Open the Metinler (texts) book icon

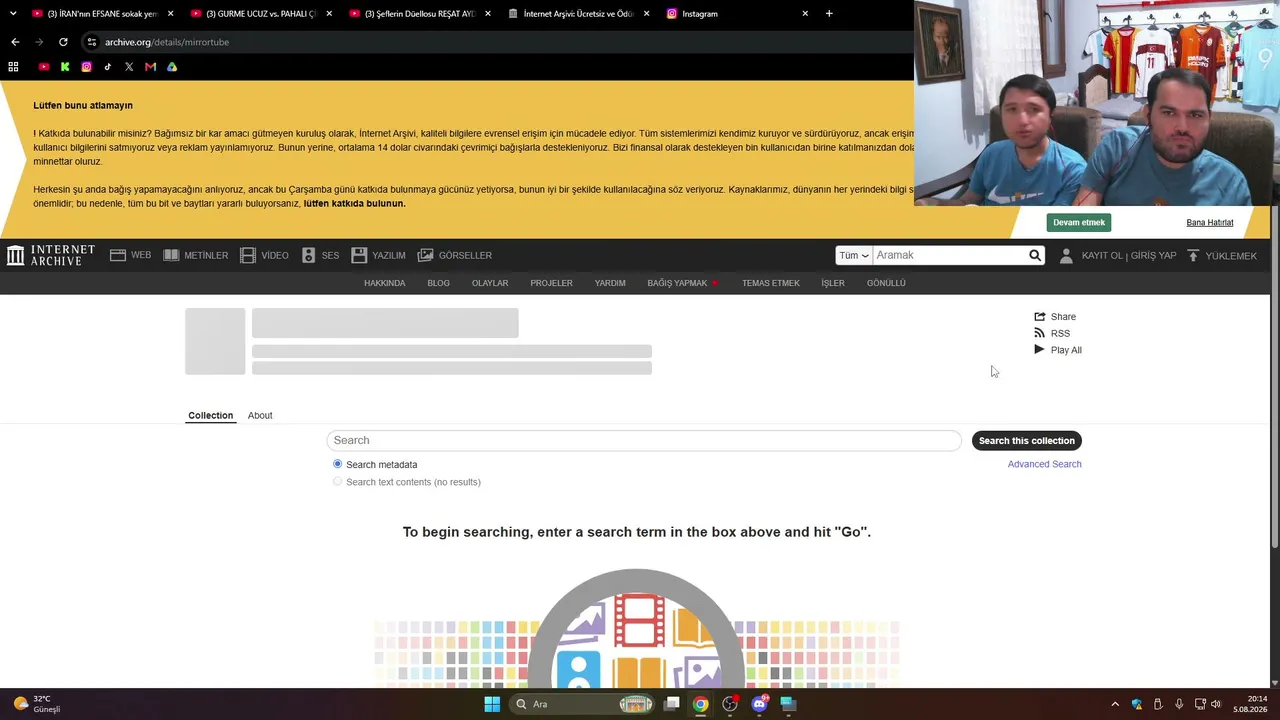171,255
